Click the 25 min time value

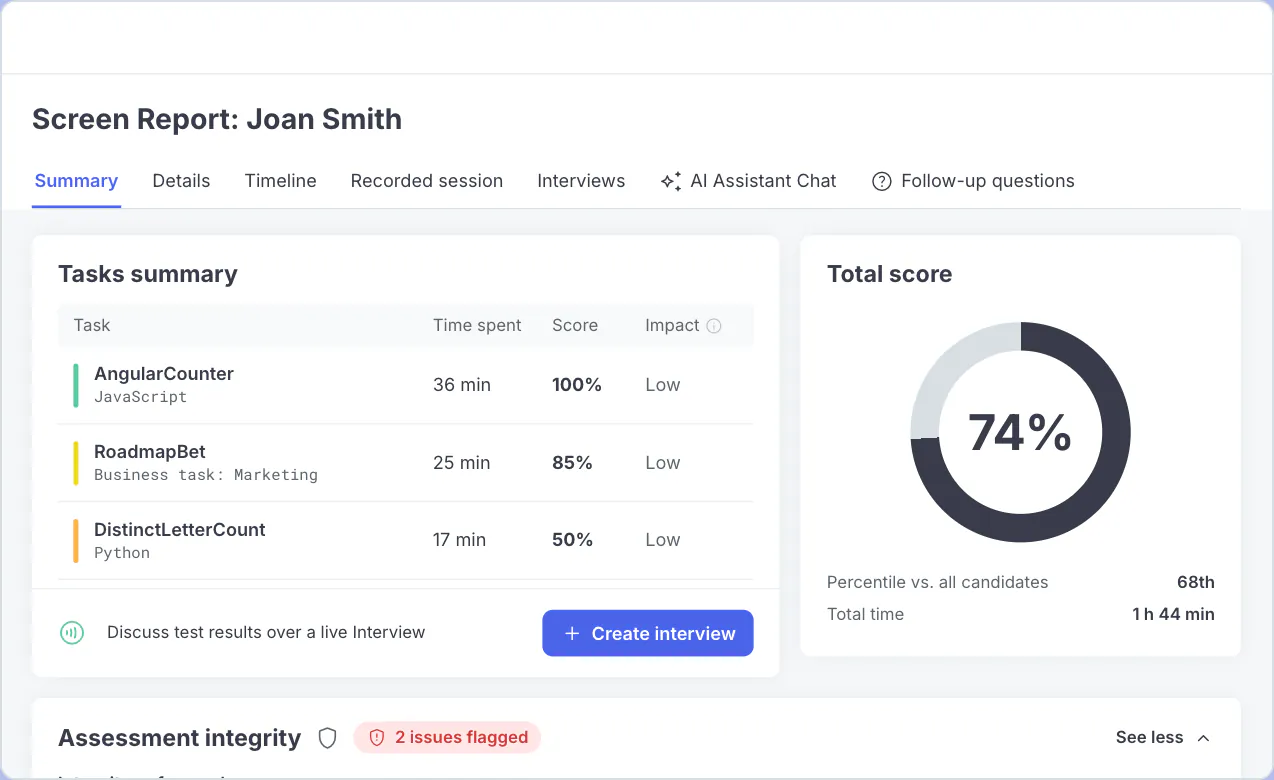click(462, 463)
